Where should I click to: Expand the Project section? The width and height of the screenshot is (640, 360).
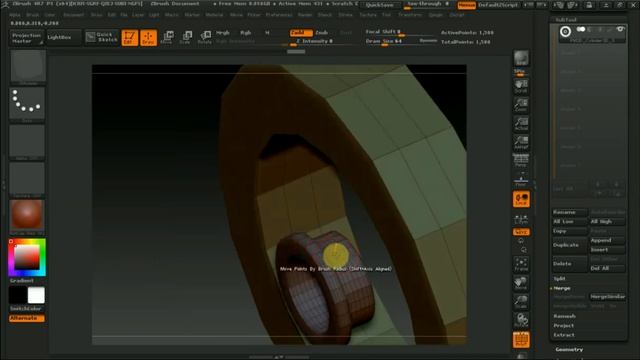coord(564,326)
